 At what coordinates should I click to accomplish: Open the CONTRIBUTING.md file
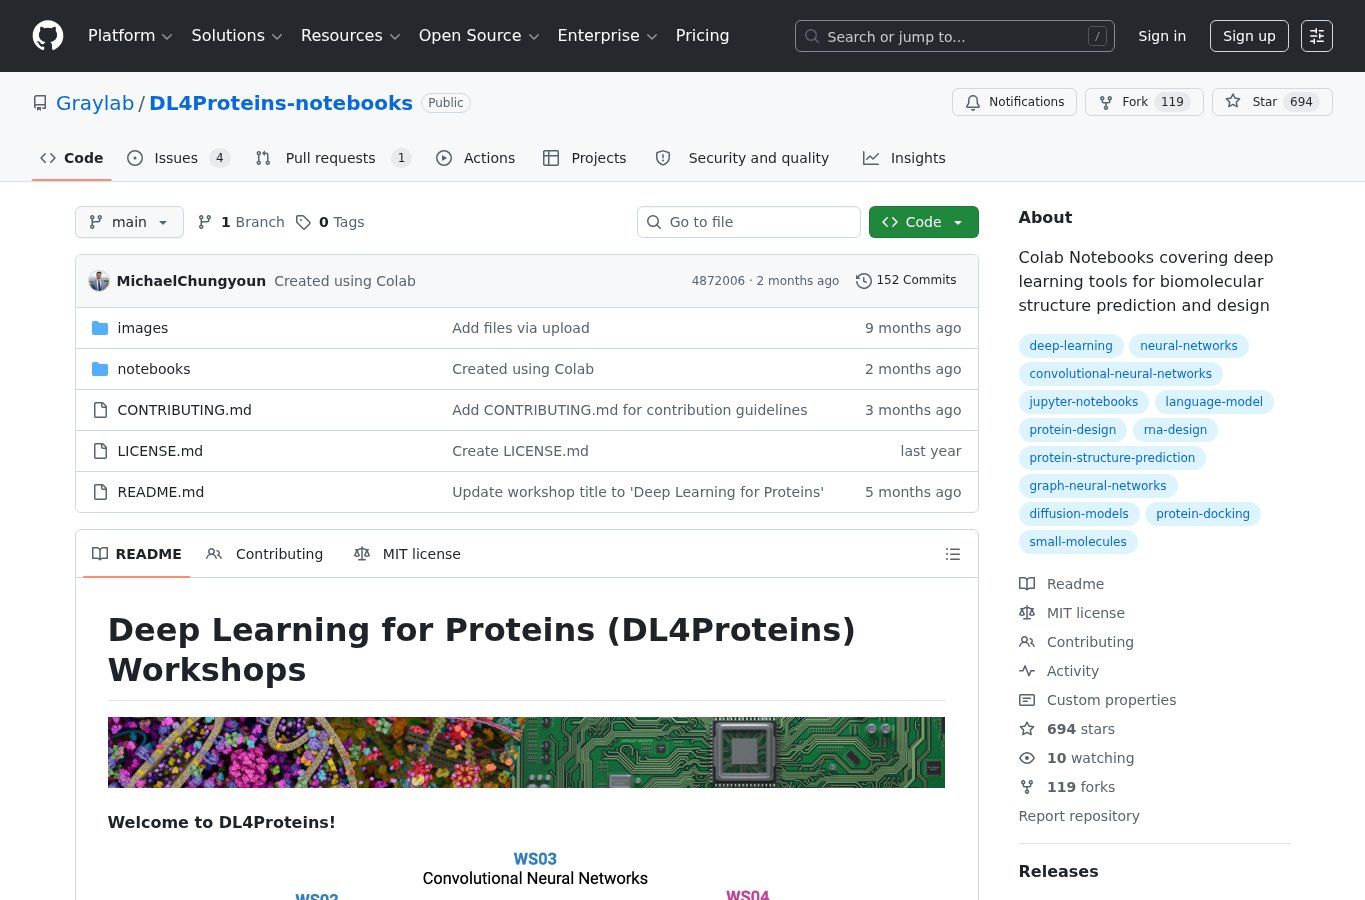pos(184,410)
